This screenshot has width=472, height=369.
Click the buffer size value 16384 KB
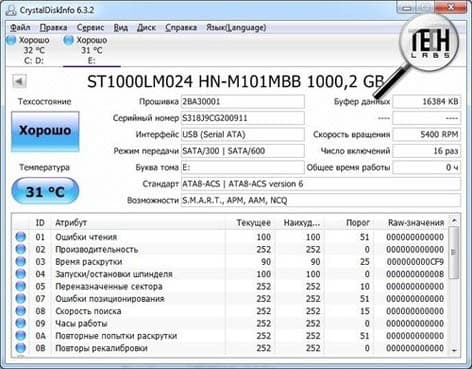point(427,102)
